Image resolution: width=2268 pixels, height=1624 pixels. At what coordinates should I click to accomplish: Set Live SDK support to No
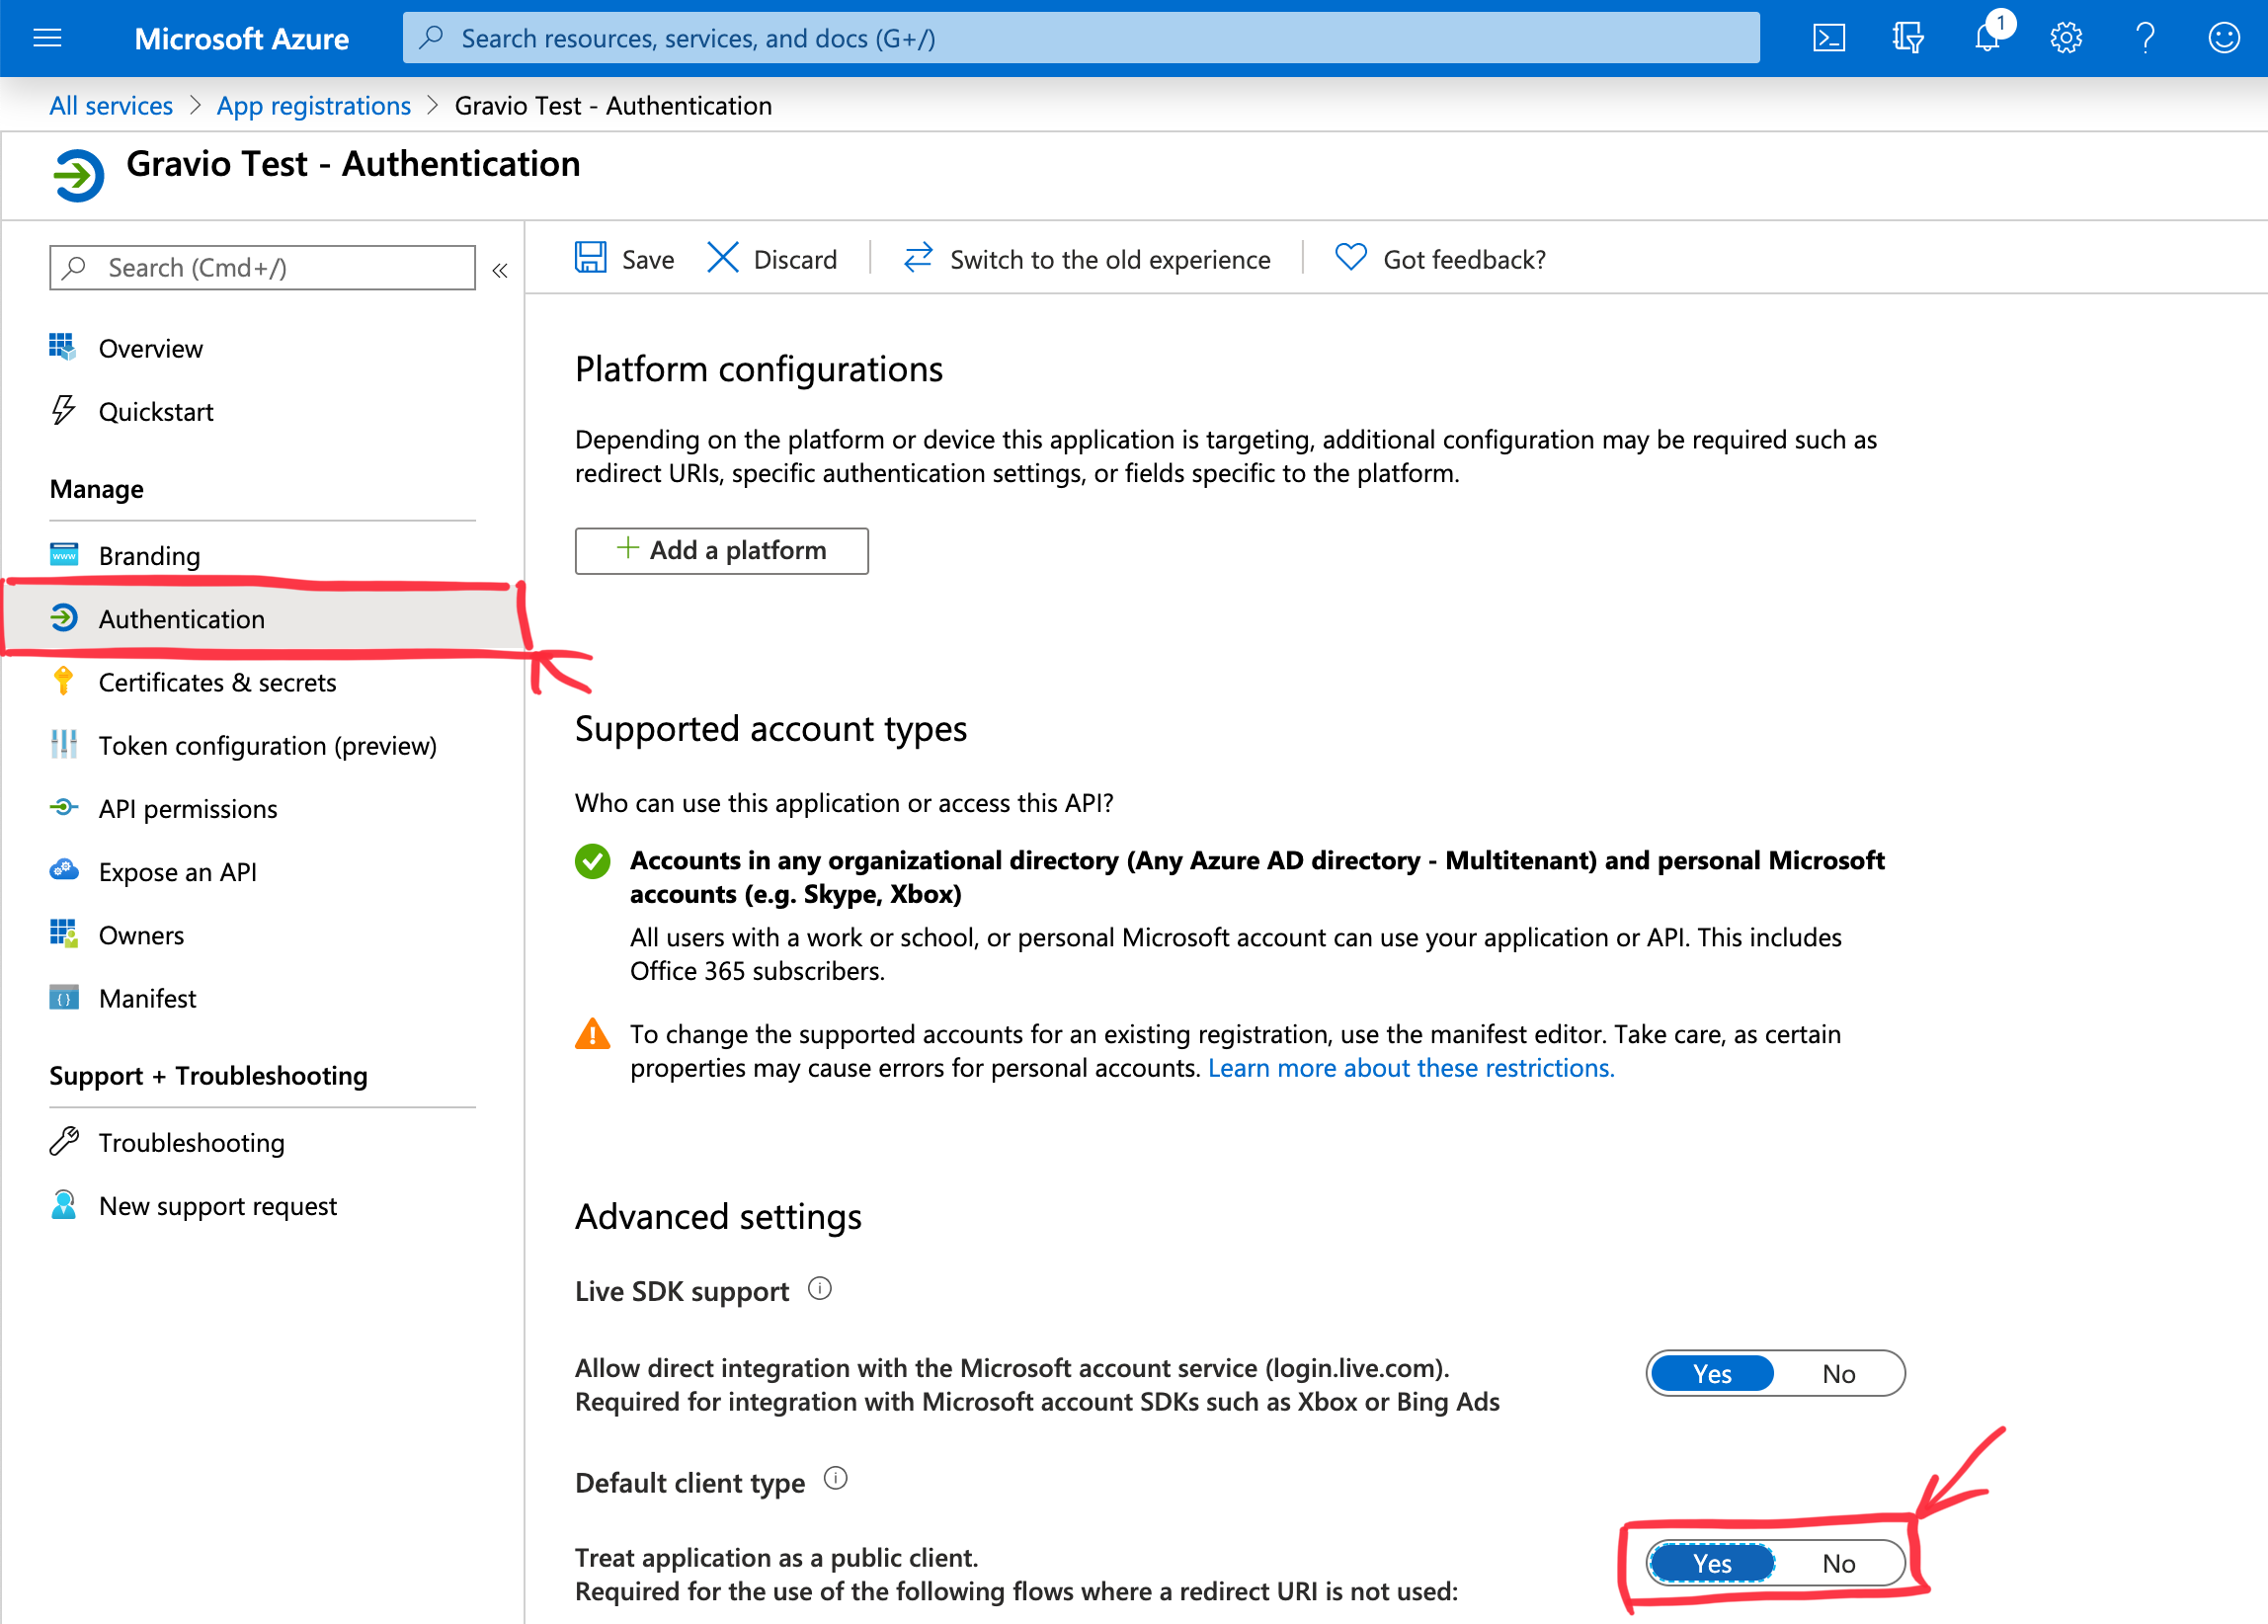tap(1839, 1373)
